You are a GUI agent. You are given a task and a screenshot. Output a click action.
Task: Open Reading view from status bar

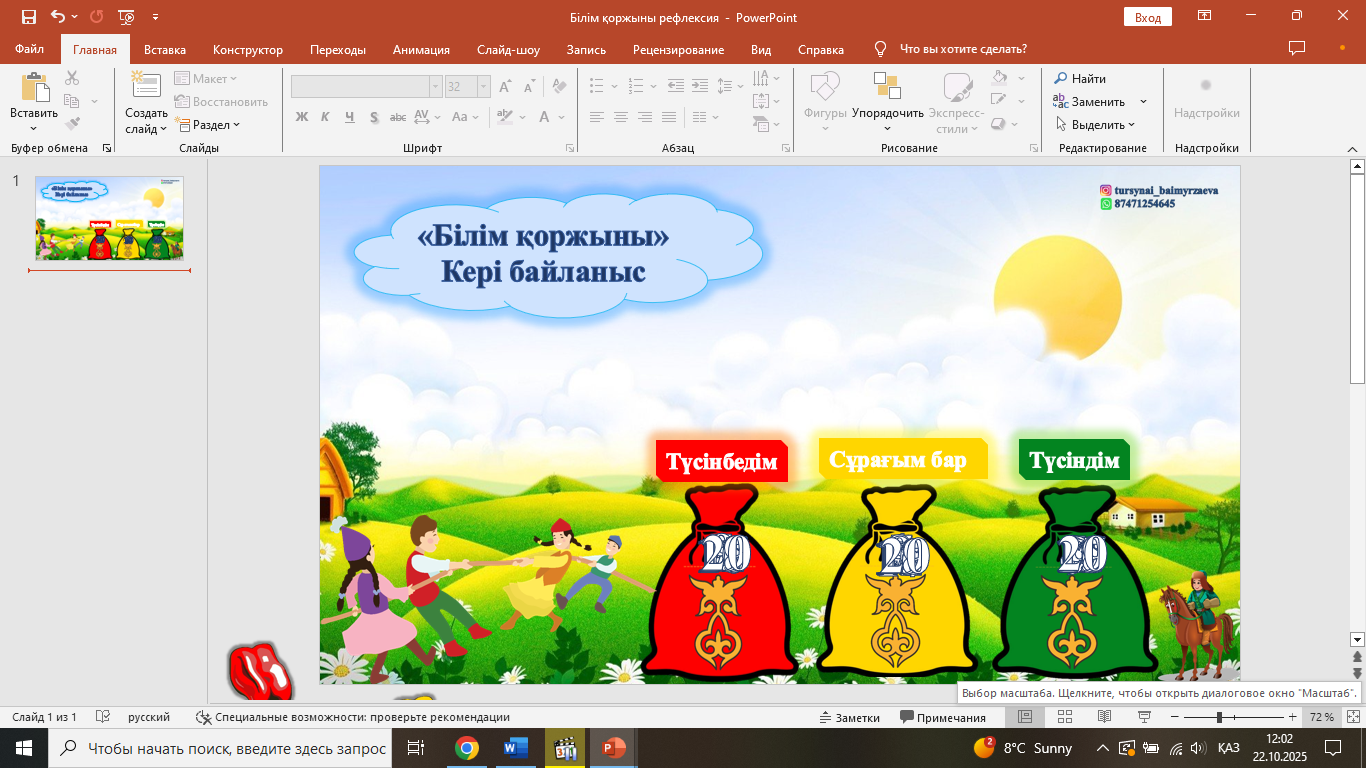tap(1104, 717)
